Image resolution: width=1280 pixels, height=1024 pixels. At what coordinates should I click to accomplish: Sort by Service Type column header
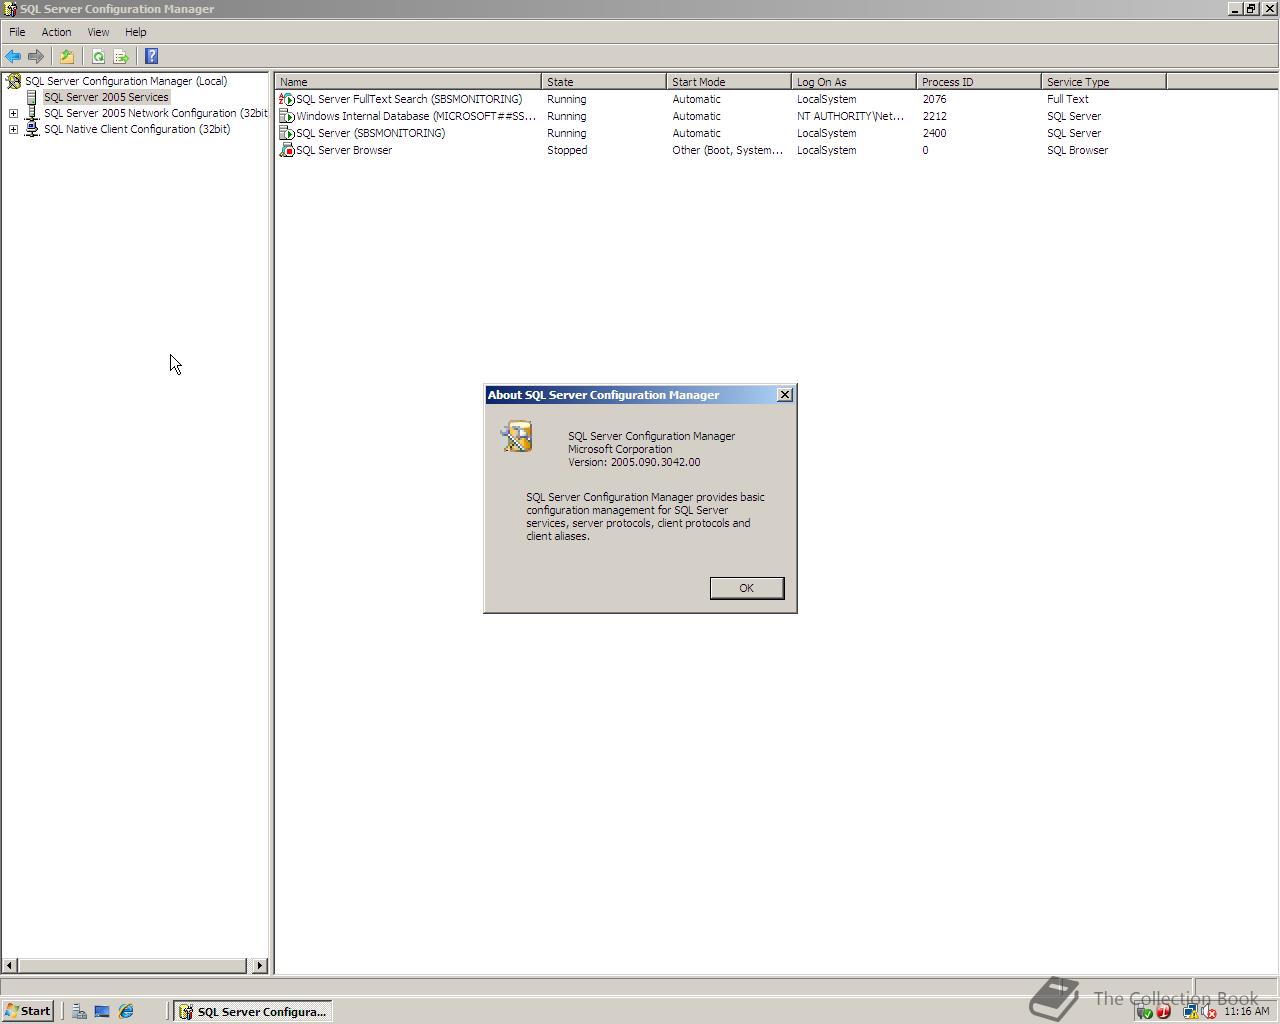(1104, 82)
